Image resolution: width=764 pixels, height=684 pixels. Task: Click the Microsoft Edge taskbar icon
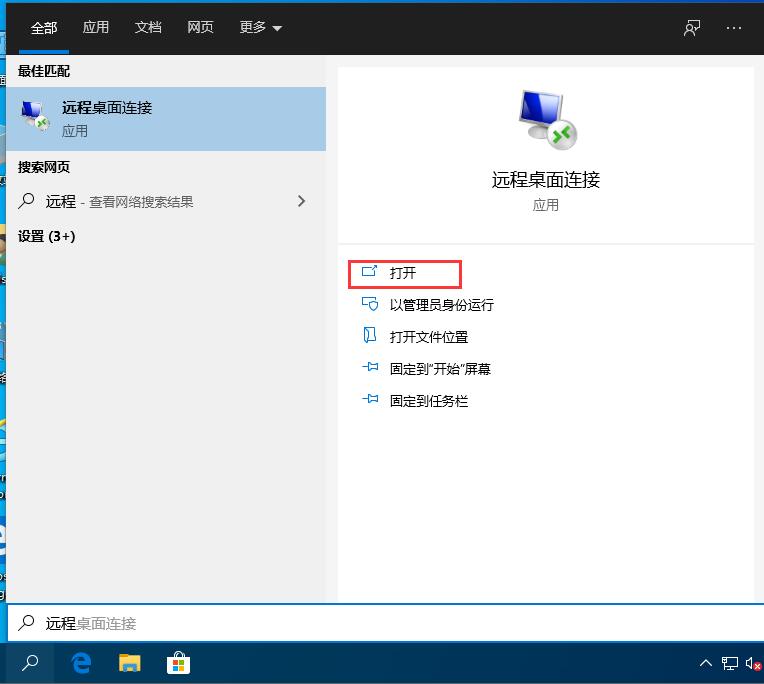pyautogui.click(x=82, y=663)
